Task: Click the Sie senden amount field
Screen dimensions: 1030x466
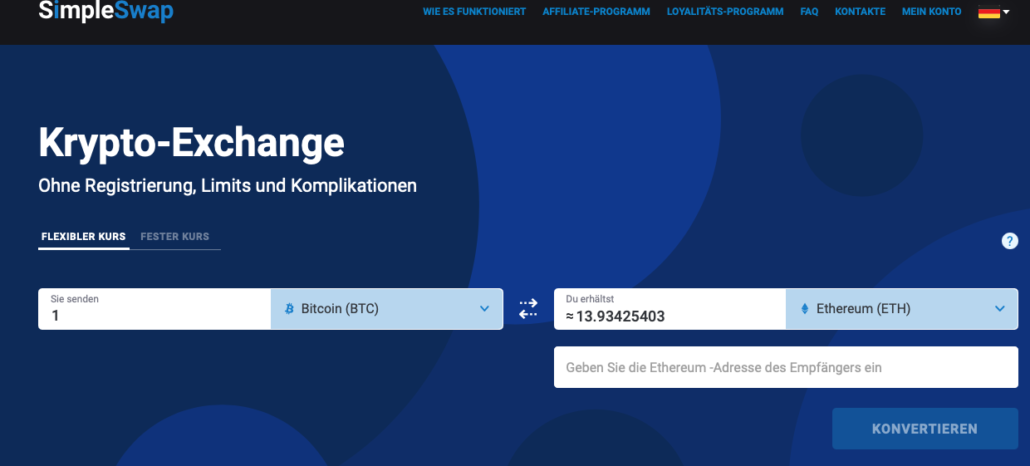Action: 154,309
